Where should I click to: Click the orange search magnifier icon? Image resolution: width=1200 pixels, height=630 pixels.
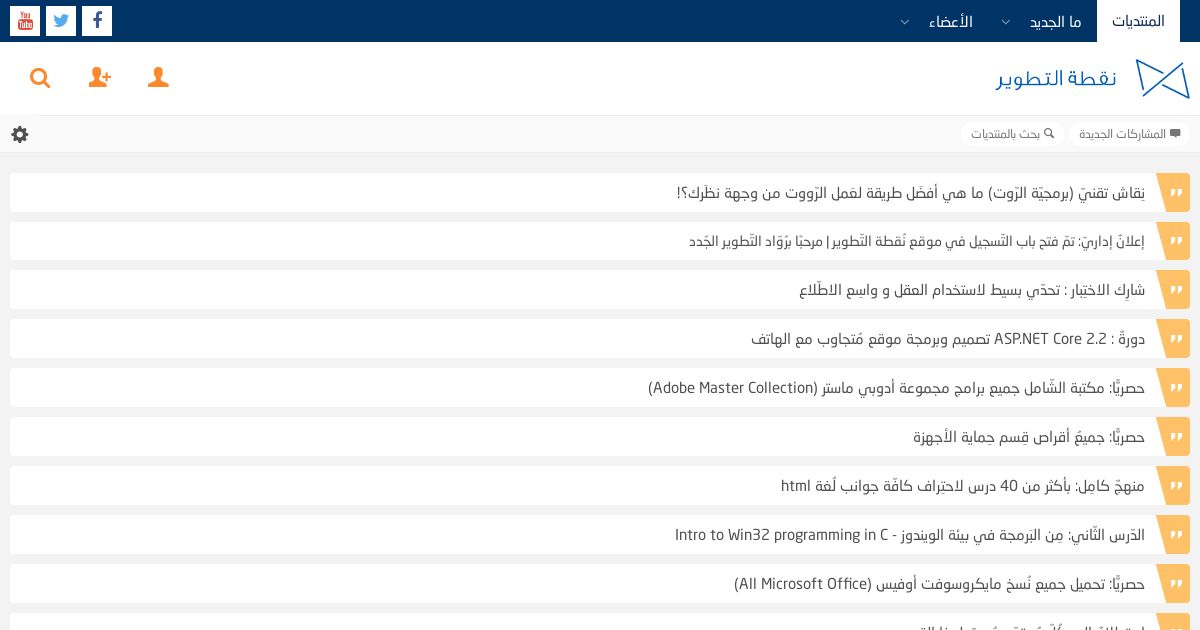[40, 78]
